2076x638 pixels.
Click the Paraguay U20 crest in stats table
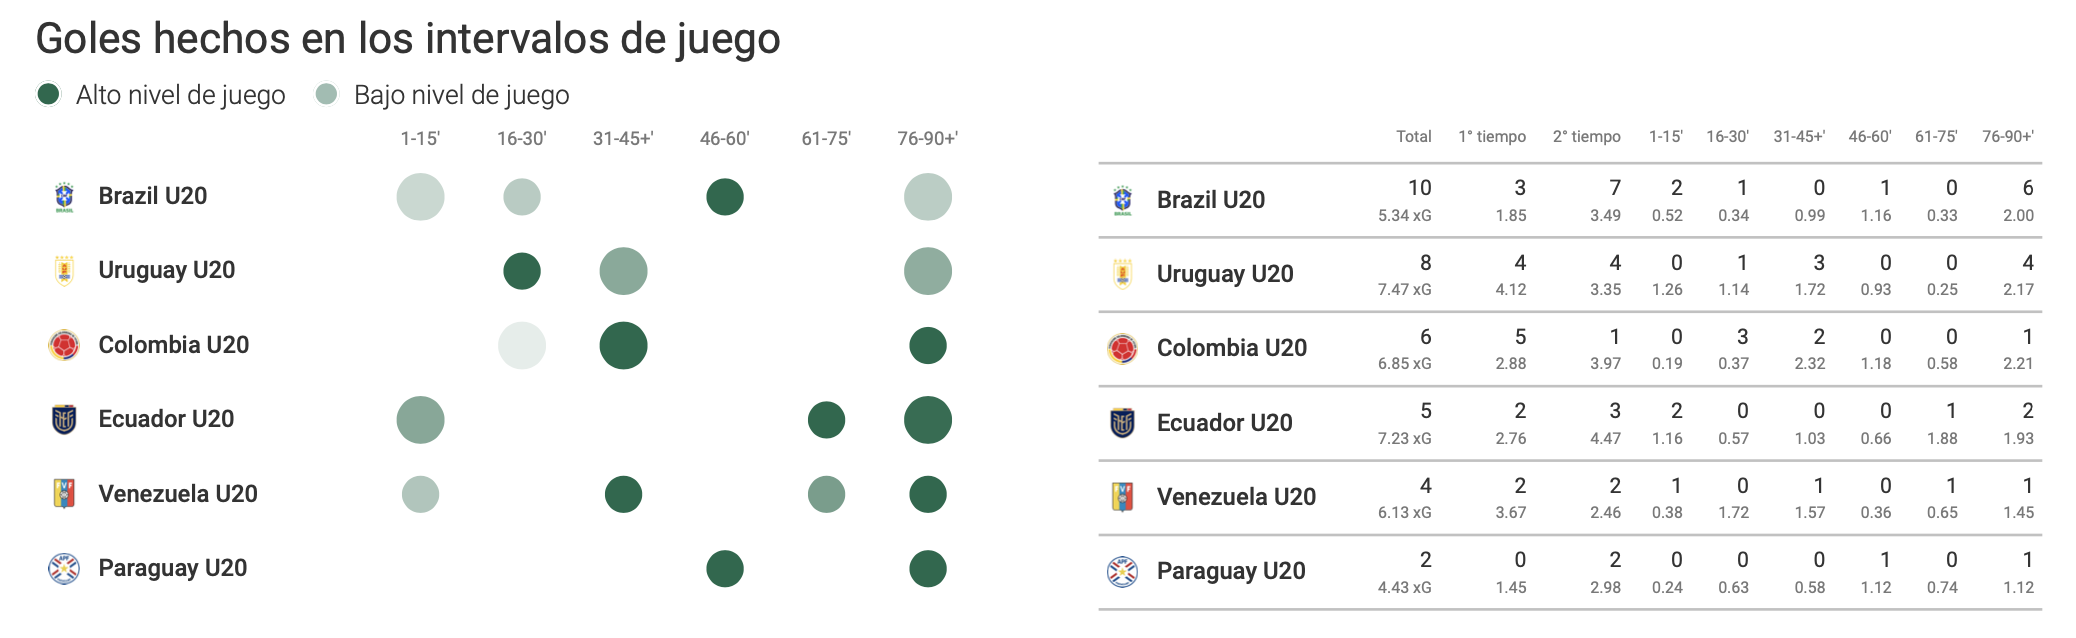click(x=1123, y=572)
